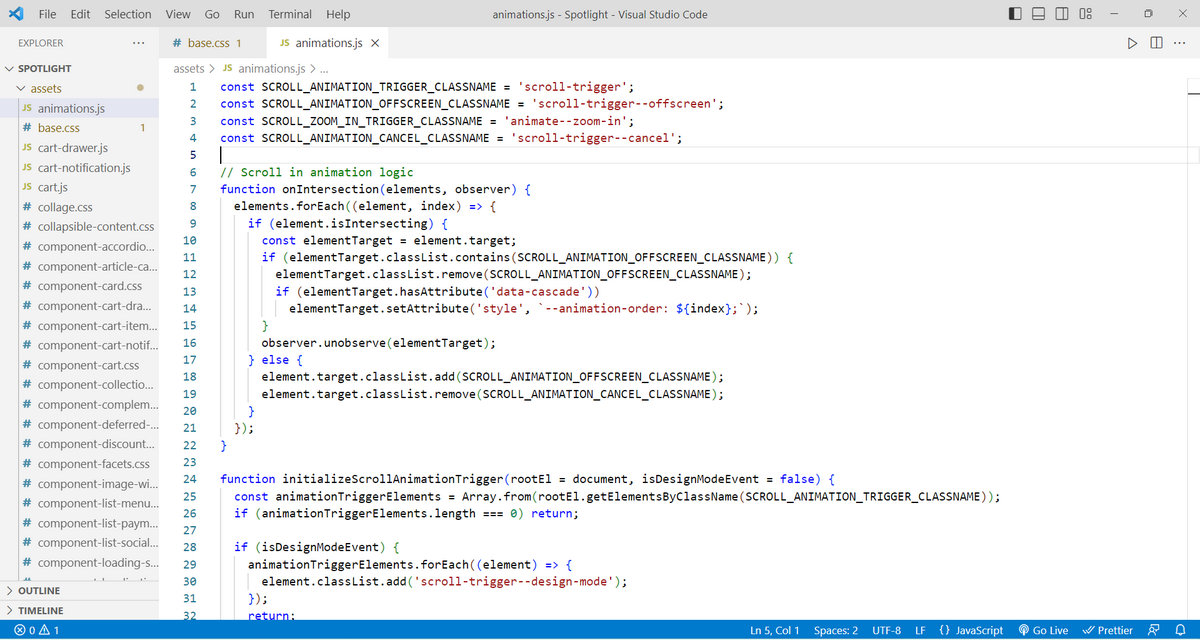Toggle Secondary Side Bar visibility
The image size is (1200, 640).
click(x=1063, y=14)
